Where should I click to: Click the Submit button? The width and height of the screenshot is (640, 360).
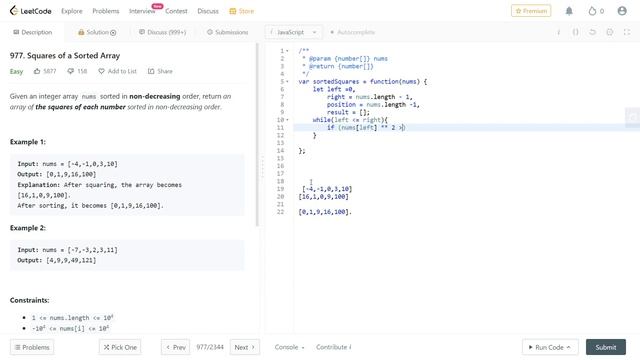[x=606, y=347]
